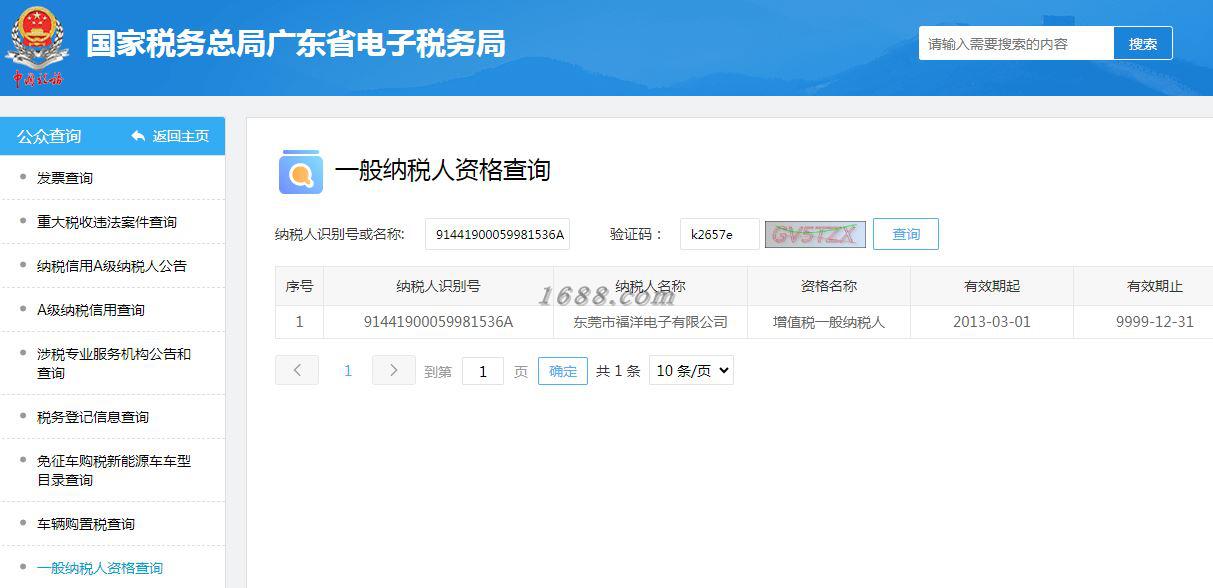Select 纳税信用A级纳税人公告 menu item
This screenshot has height=588, width=1213.
click(112, 266)
